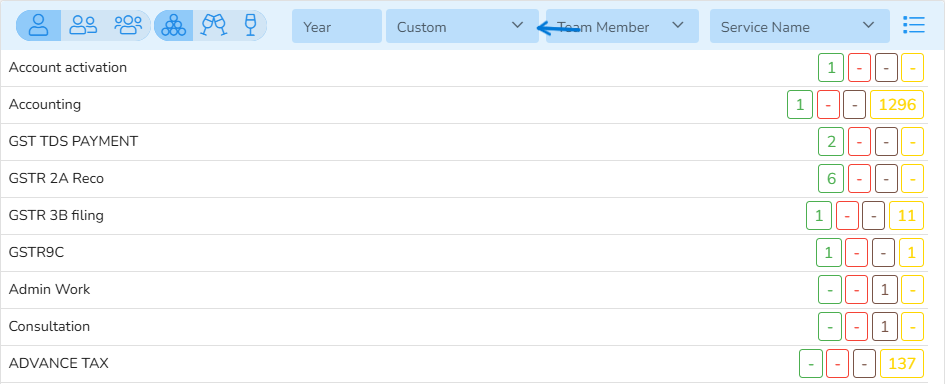This screenshot has height=384, width=945.
Task: Click yellow dash box in GSTR 2A Reco row
Action: pyautogui.click(x=912, y=179)
